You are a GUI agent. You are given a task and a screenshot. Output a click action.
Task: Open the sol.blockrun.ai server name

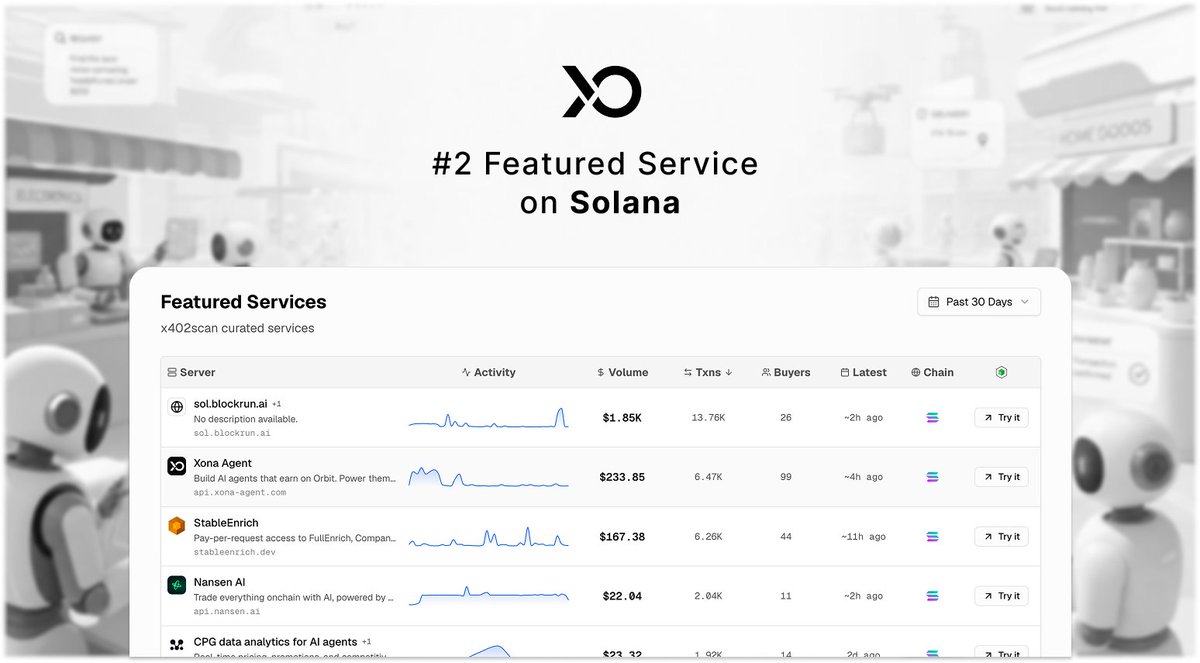230,404
